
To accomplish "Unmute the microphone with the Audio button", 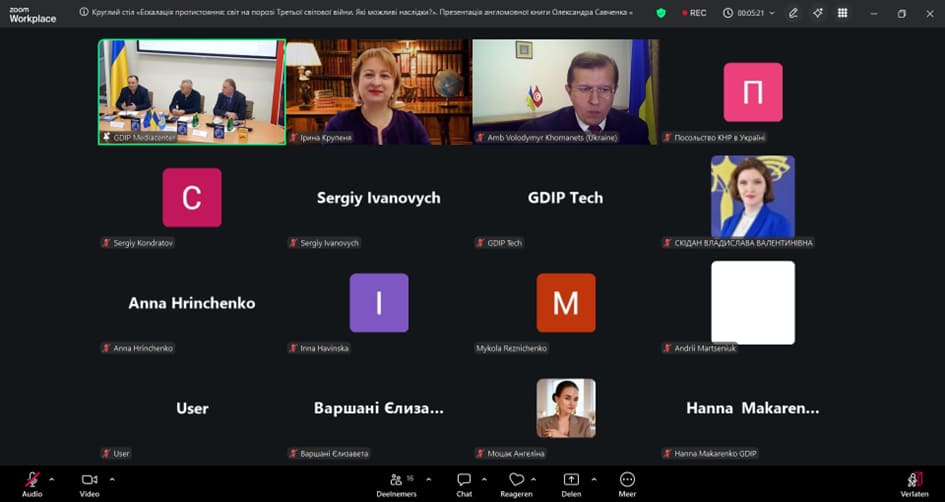I will pos(32,481).
